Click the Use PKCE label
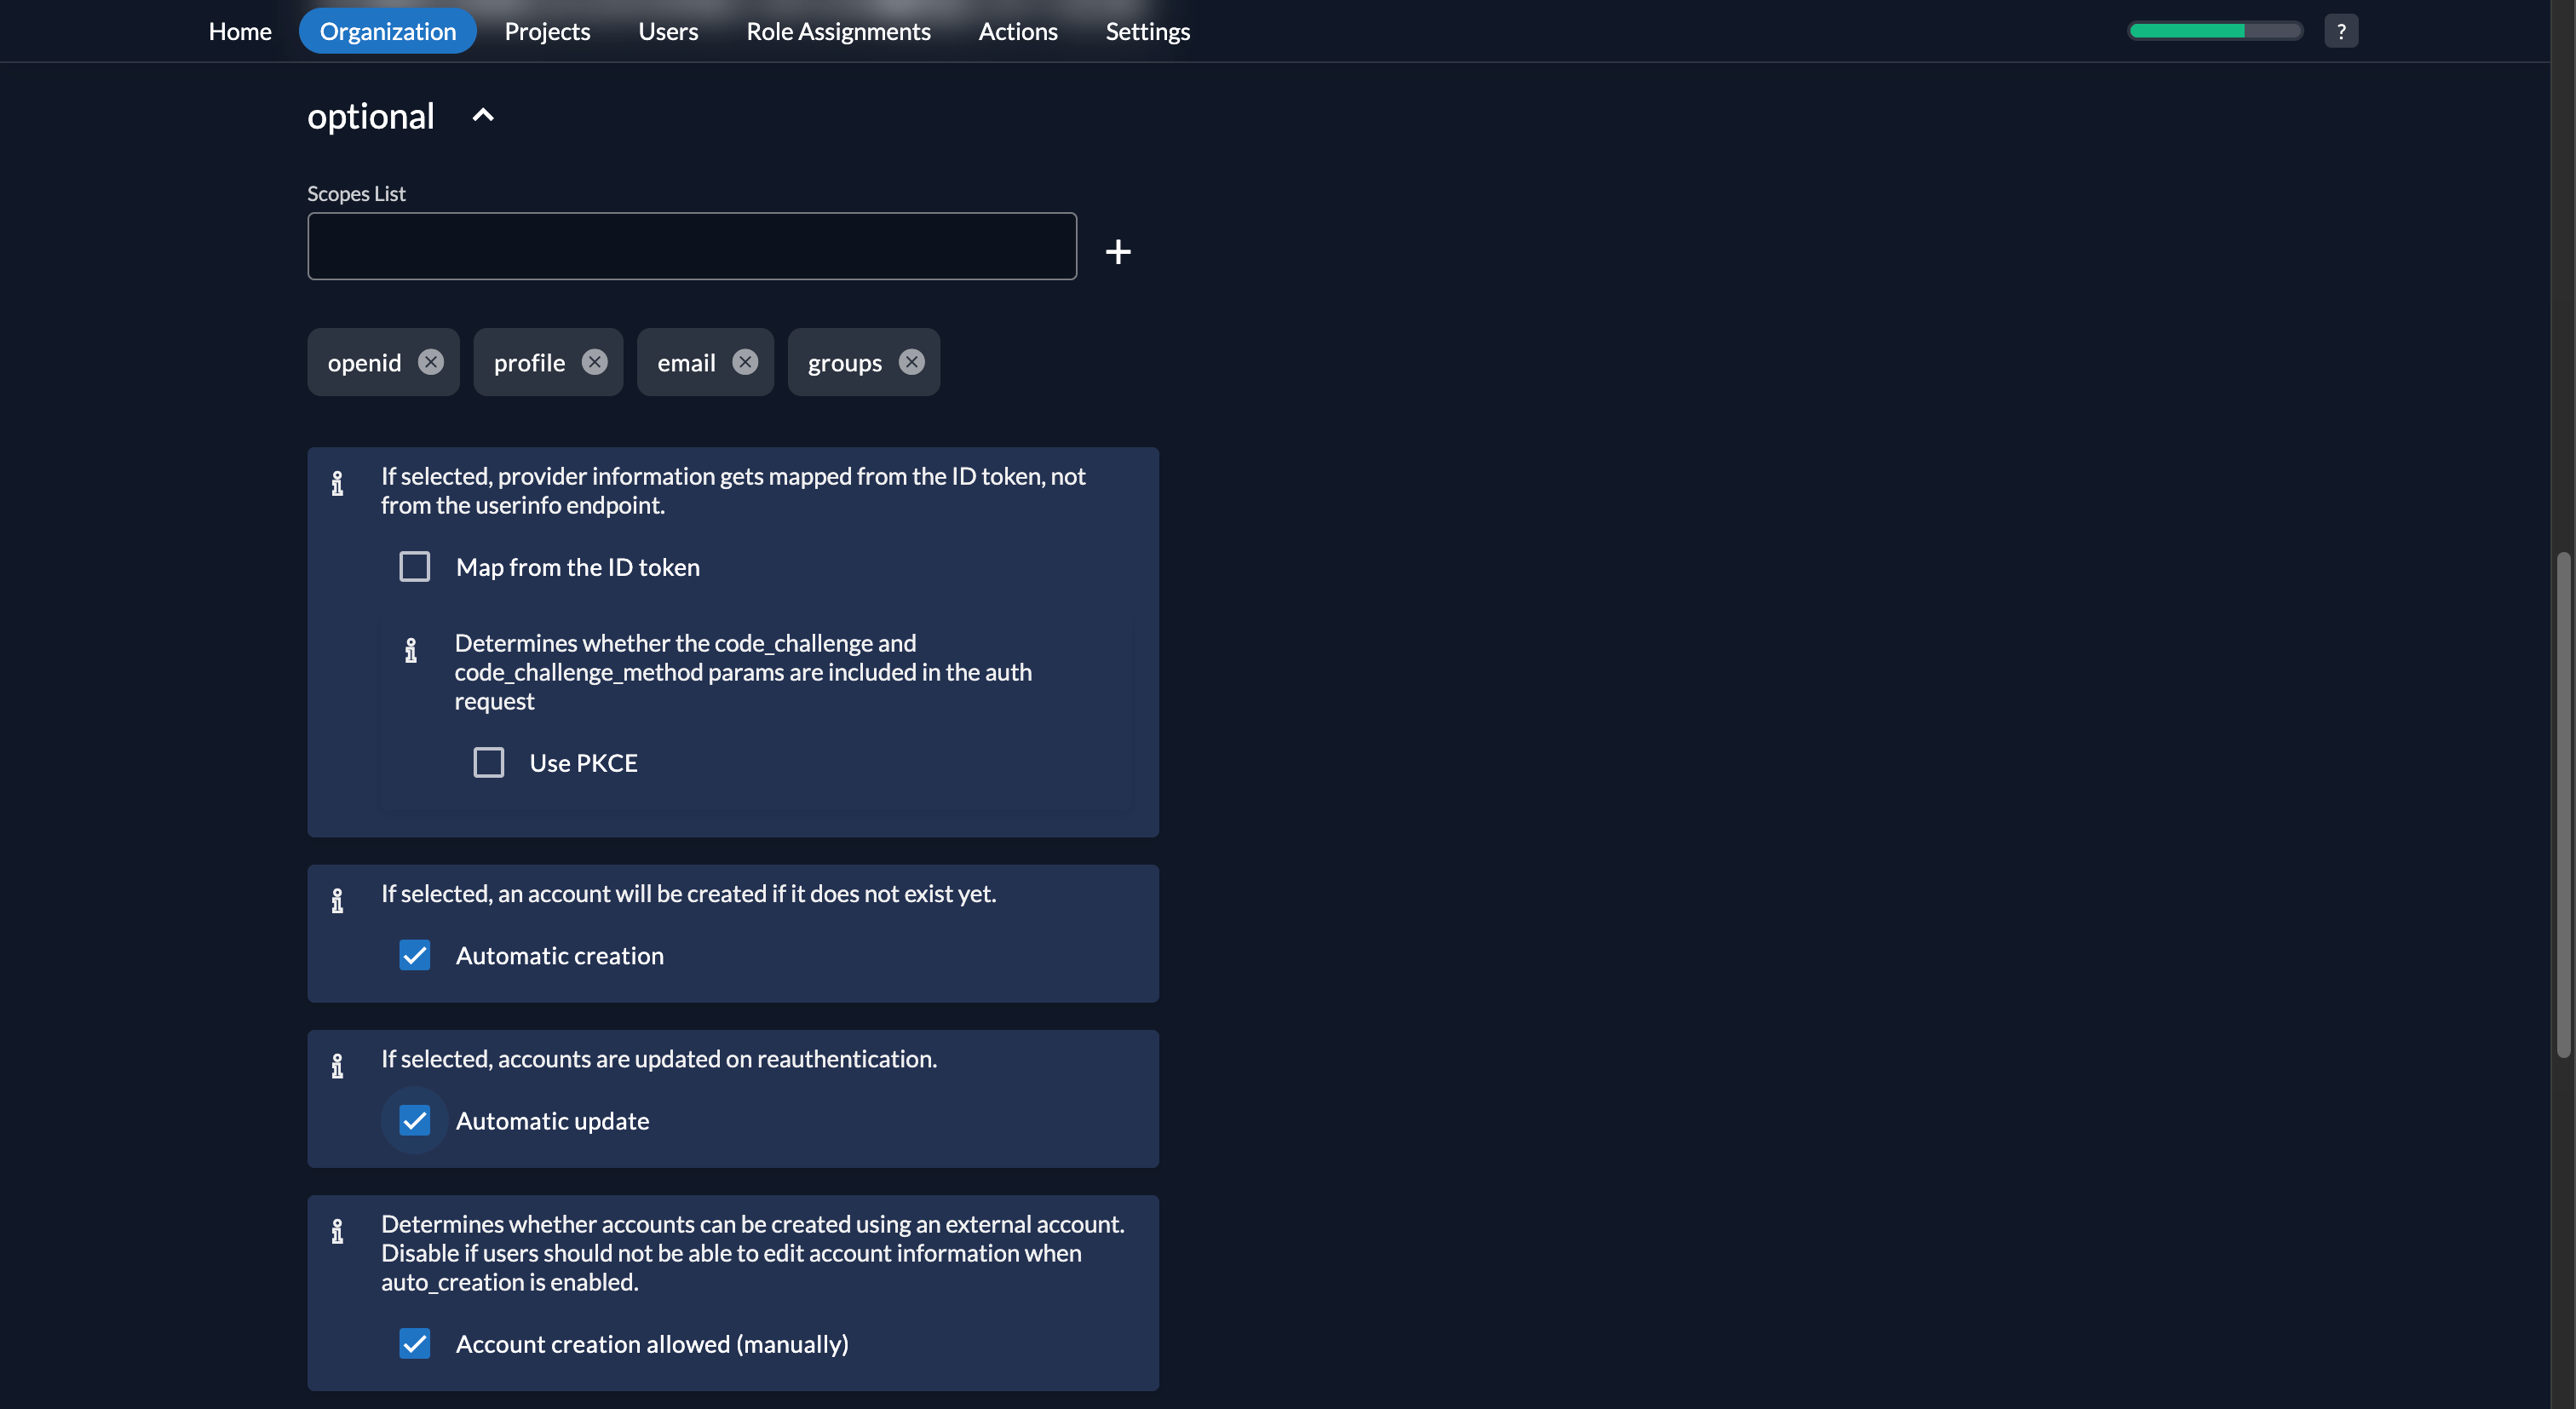The width and height of the screenshot is (2576, 1409). pos(583,763)
